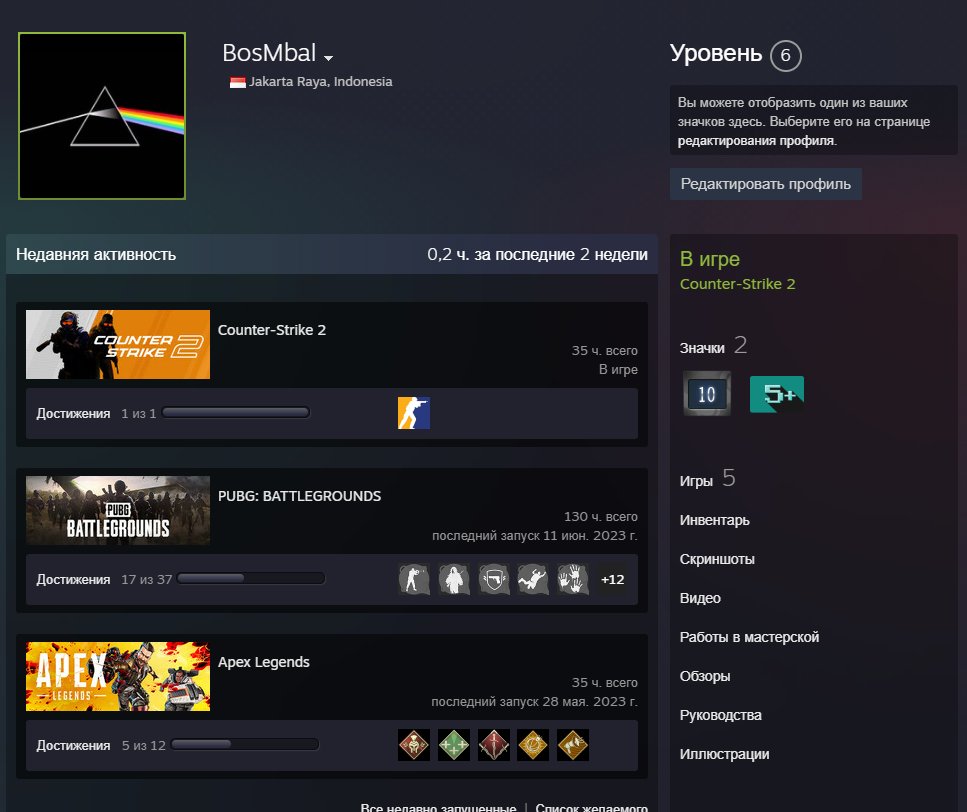Image resolution: width=967 pixels, height=812 pixels.
Task: Click Редактировать профиль button
Action: point(765,184)
